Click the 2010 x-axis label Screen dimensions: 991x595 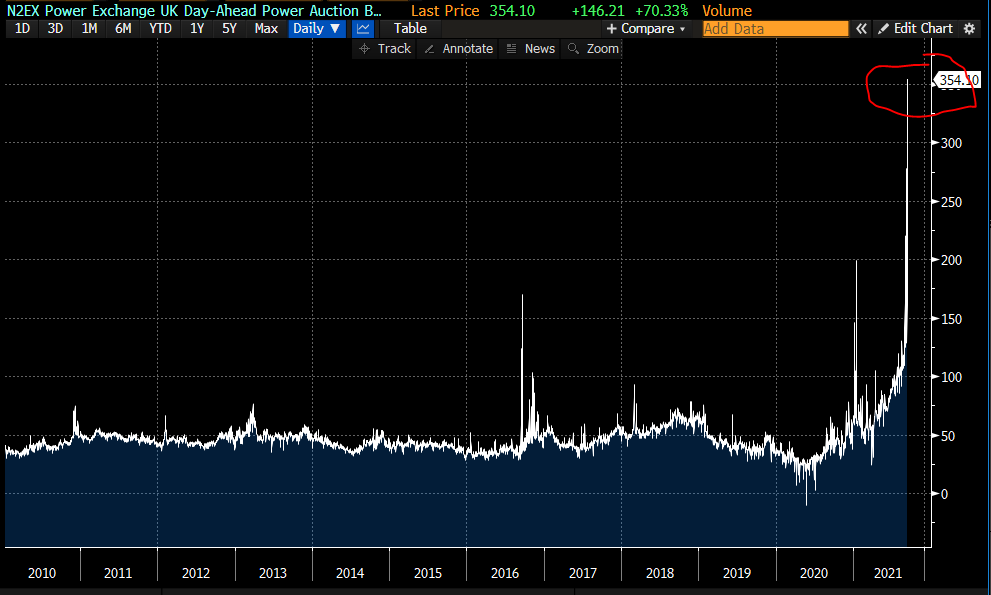point(42,573)
